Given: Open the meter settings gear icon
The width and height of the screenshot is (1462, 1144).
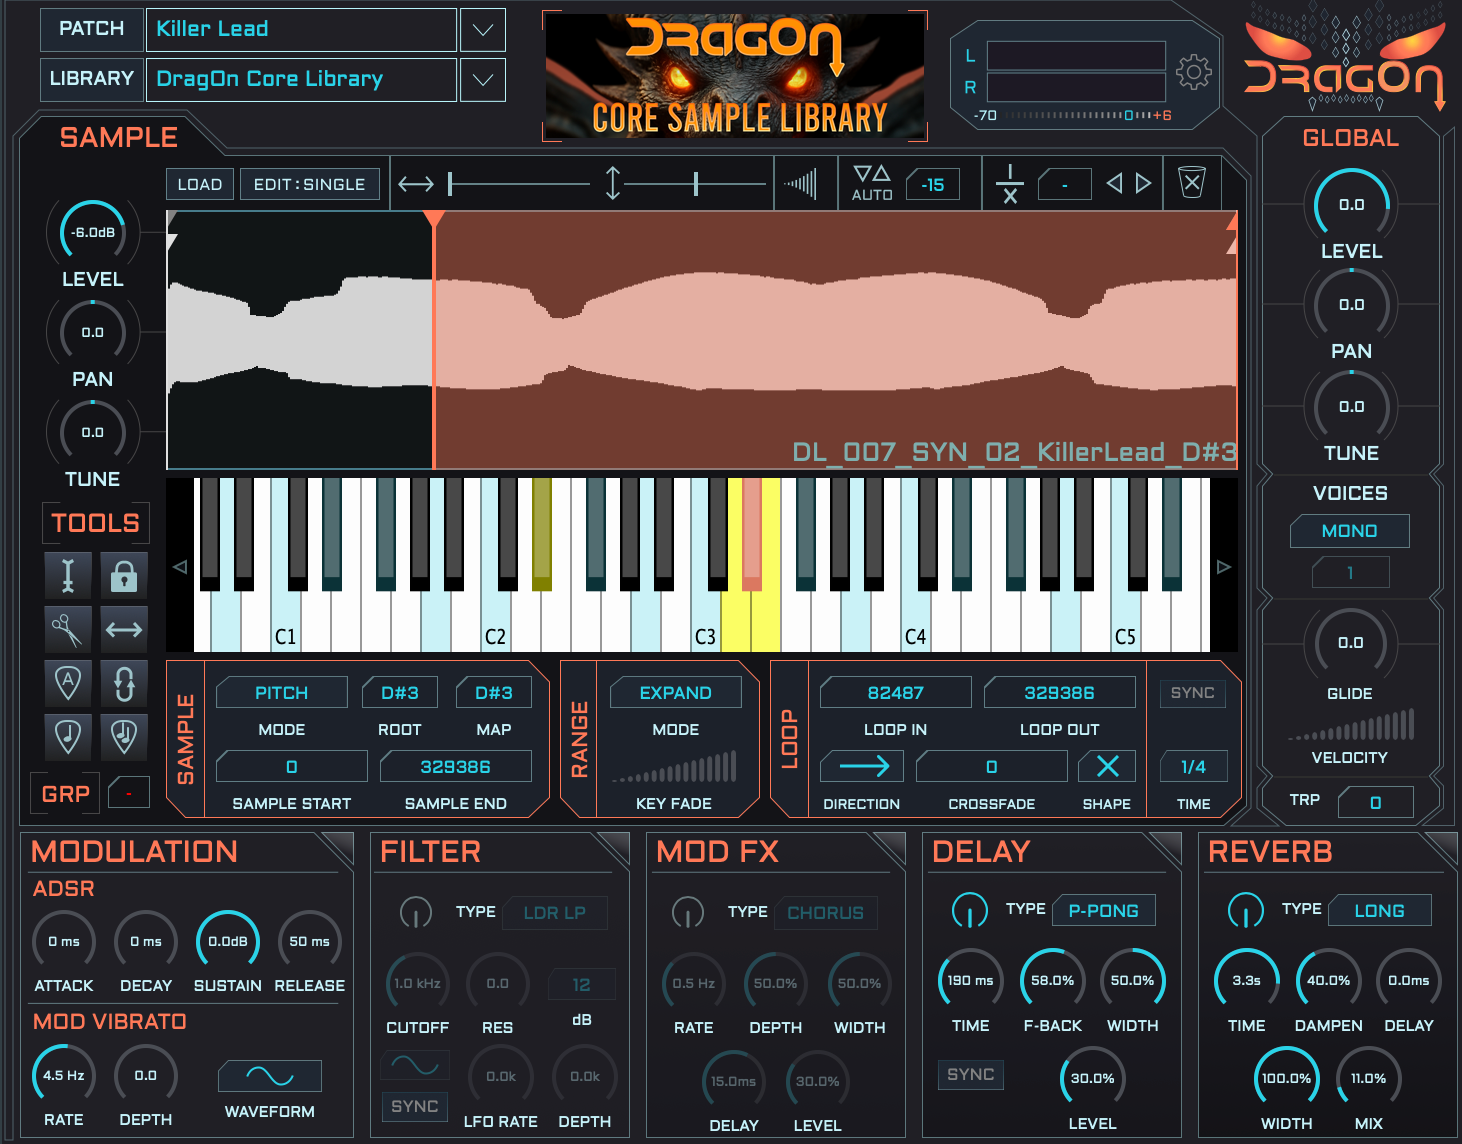Looking at the screenshot, I should pyautogui.click(x=1193, y=72).
